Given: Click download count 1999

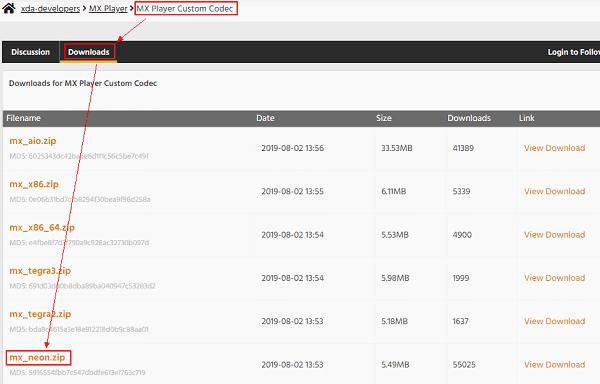Looking at the screenshot, I should coord(461,278).
